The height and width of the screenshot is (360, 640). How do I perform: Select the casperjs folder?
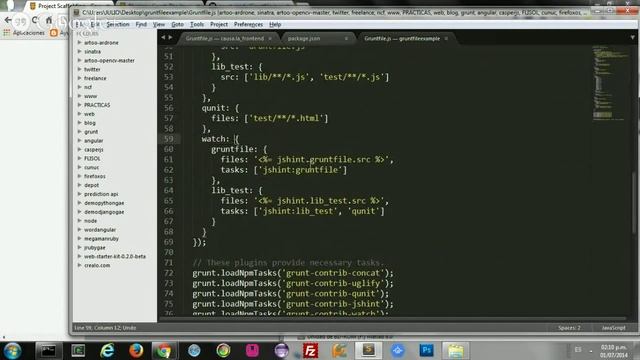pos(93,149)
